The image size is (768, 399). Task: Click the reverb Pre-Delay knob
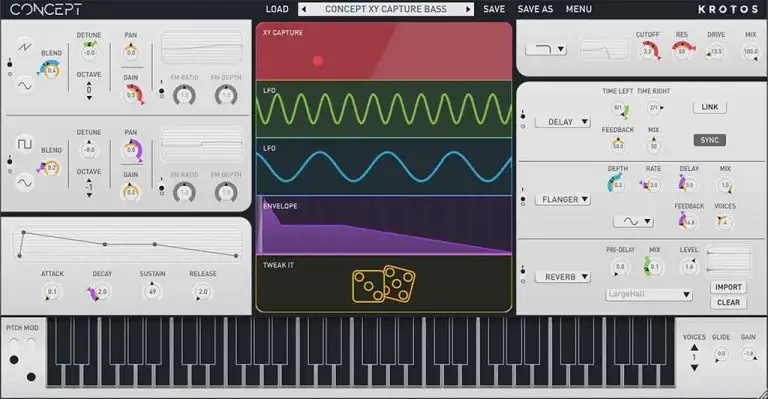pyautogui.click(x=620, y=267)
